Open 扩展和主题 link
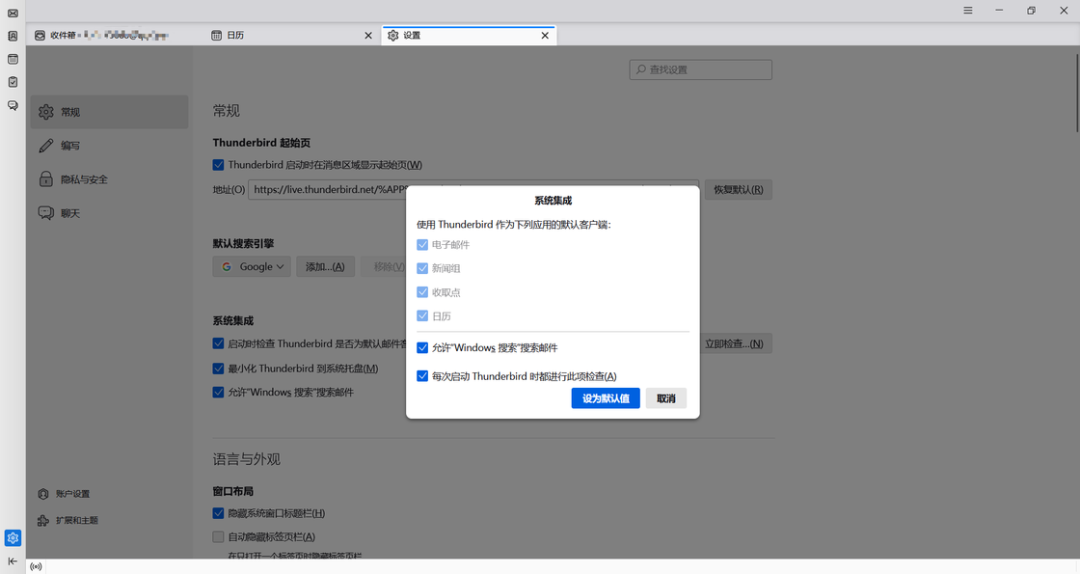This screenshot has width=1080, height=574. tap(68, 520)
